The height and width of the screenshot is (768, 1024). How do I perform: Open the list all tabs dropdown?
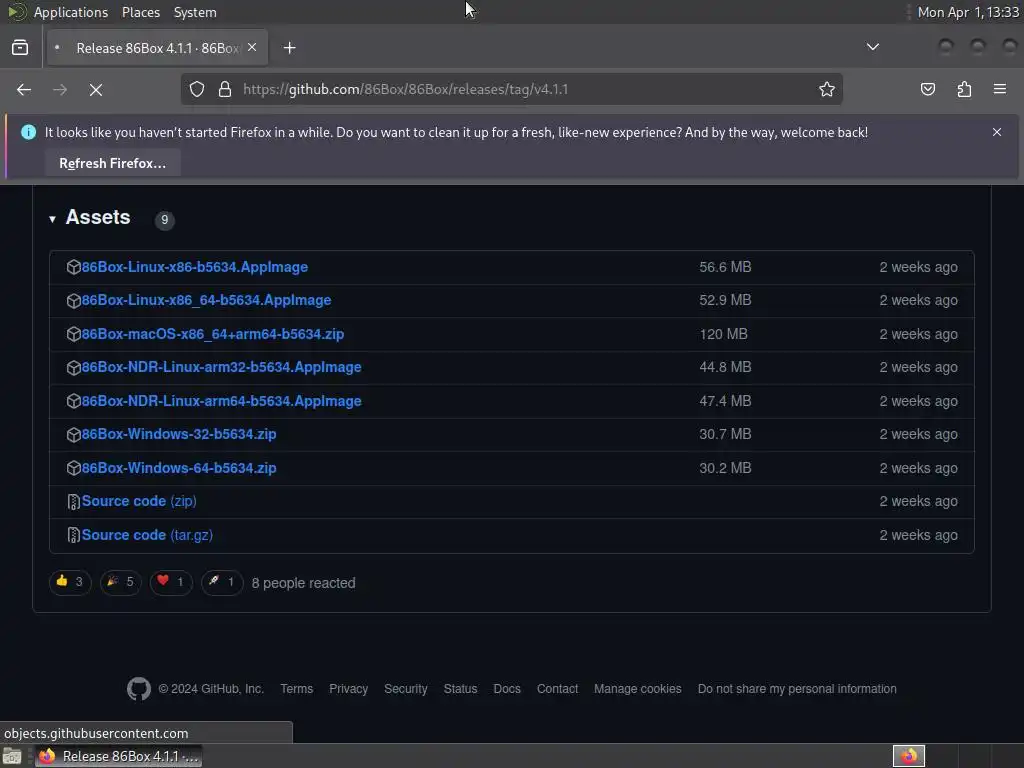tap(872, 47)
